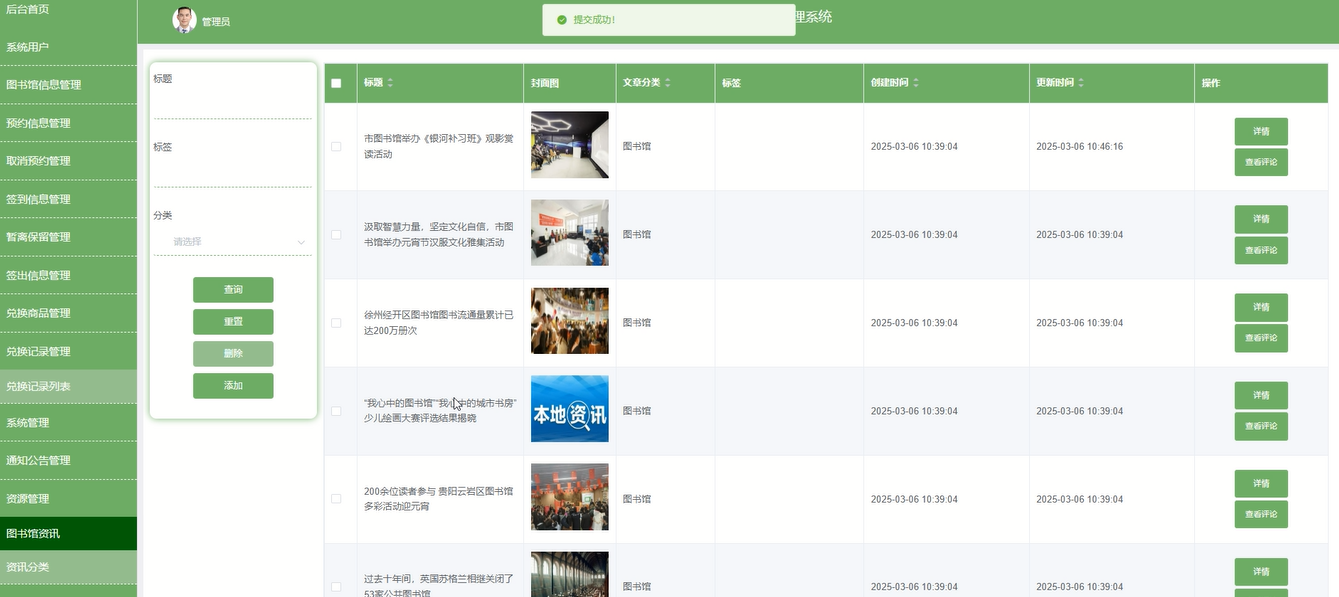
Task: Open 查看评论 for the 贵阳云岩区图书馆 article
Action: point(1261,515)
